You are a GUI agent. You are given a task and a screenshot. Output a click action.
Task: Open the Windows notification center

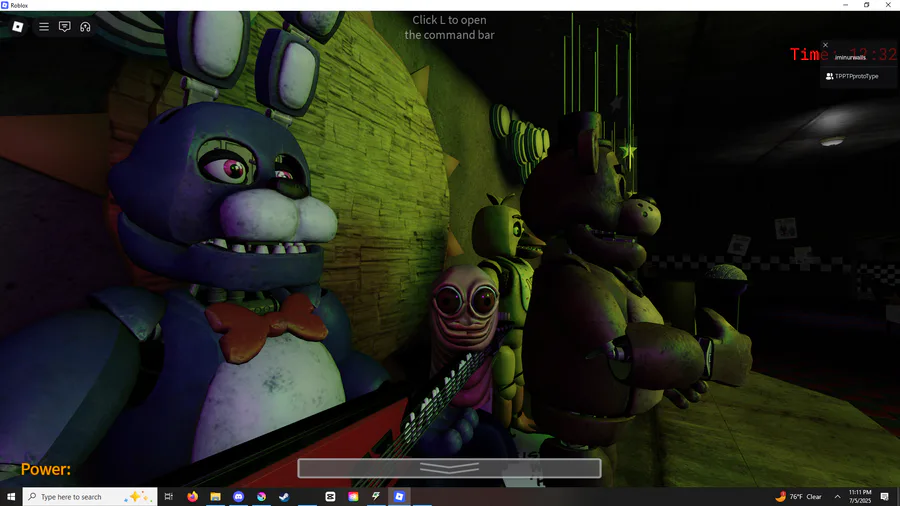point(885,496)
